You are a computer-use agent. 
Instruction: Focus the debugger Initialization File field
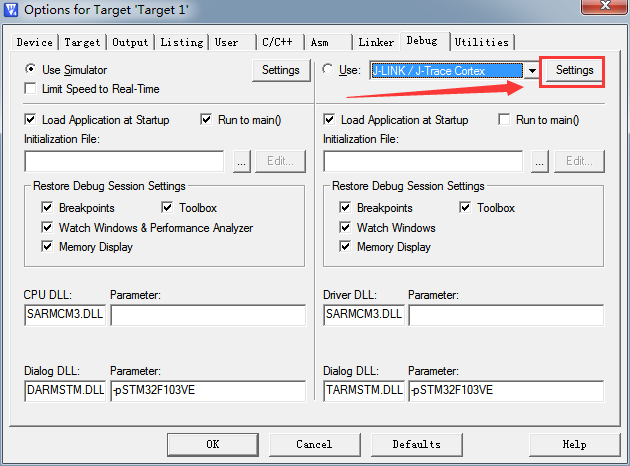point(423,161)
